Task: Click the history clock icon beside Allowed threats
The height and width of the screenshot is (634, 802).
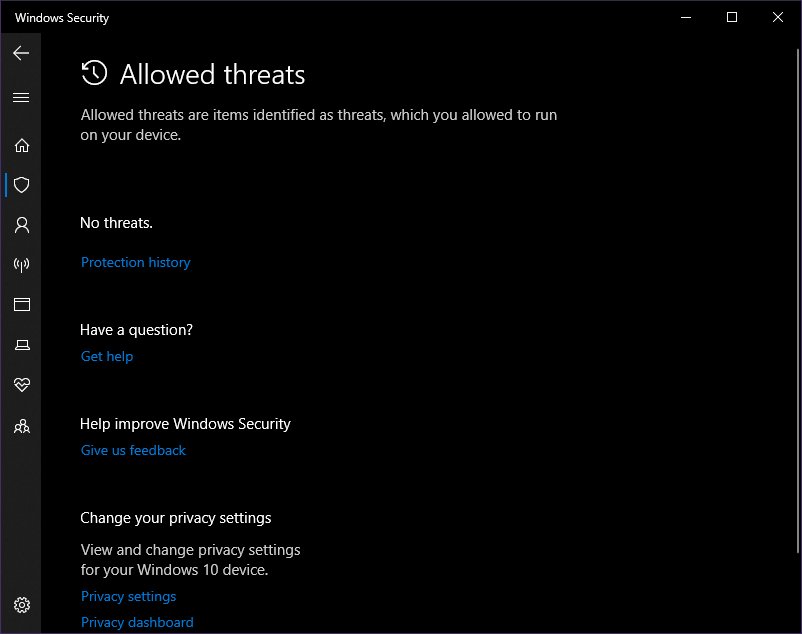Action: pos(94,73)
